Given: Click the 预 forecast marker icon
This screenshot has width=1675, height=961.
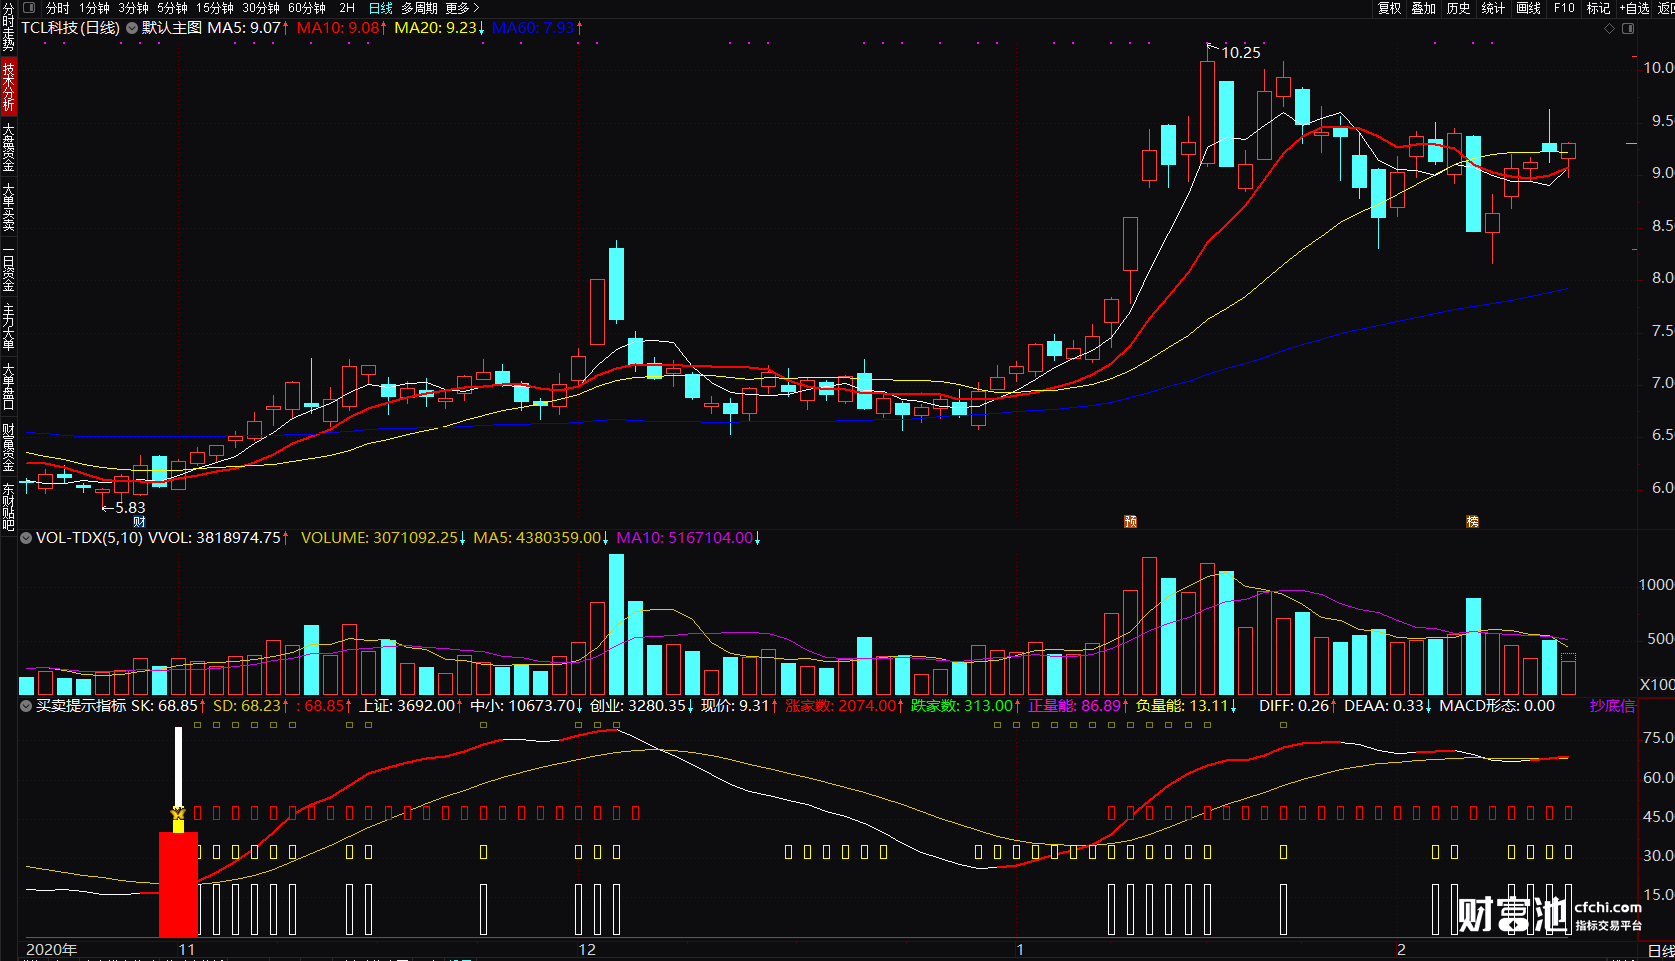Looking at the screenshot, I should pos(1130,521).
